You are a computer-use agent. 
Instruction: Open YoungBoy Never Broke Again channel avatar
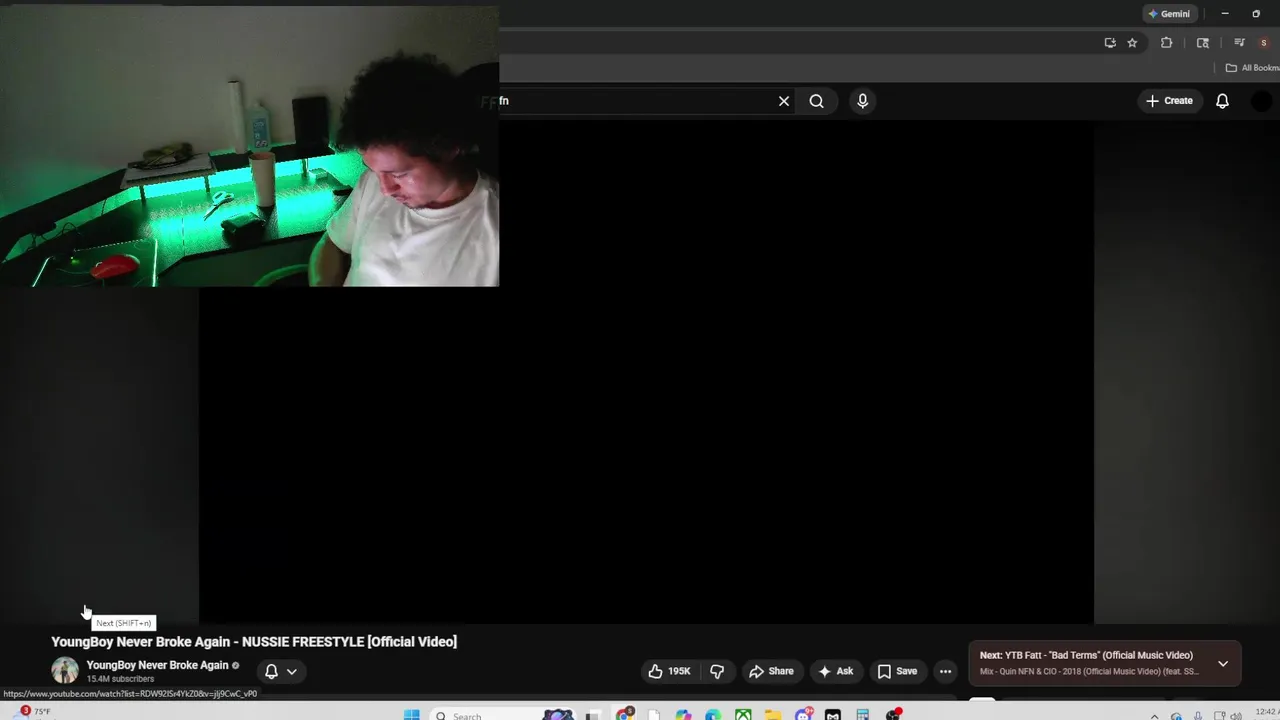point(65,671)
